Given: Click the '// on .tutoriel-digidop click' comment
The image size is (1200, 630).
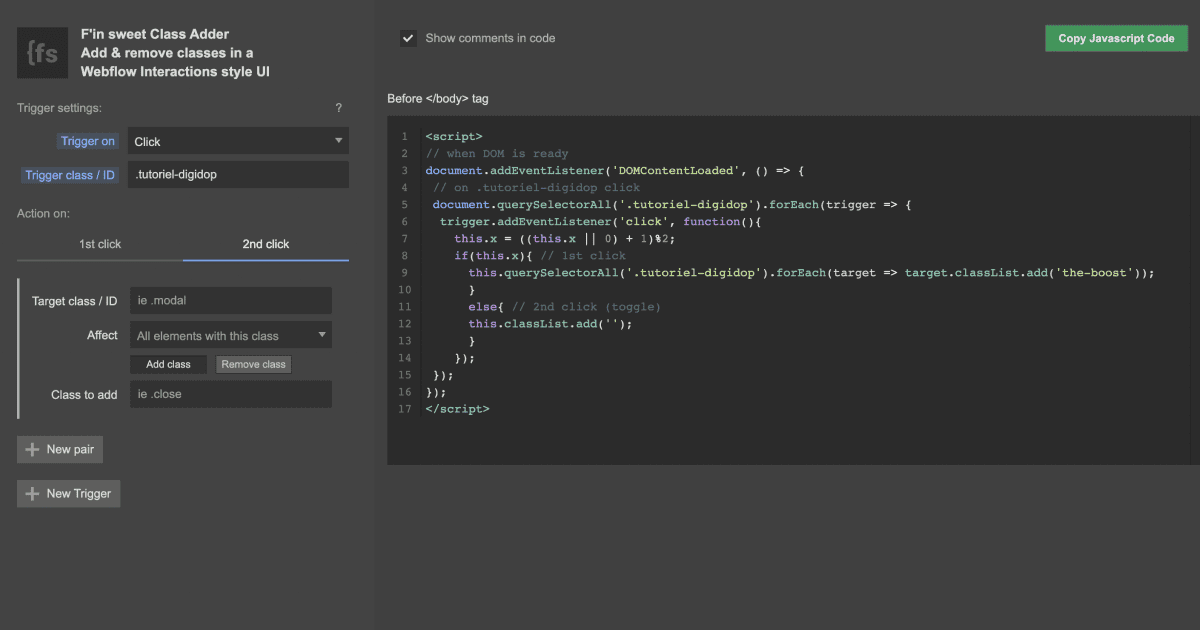Looking at the screenshot, I should click(x=537, y=187).
